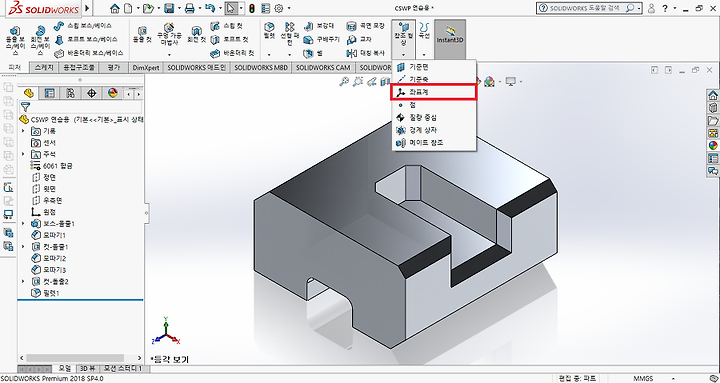Image resolution: width=720 pixels, height=383 pixels.
Task: Click 바운더리 컷 (Boundary Cut) tool
Action: tap(232, 53)
